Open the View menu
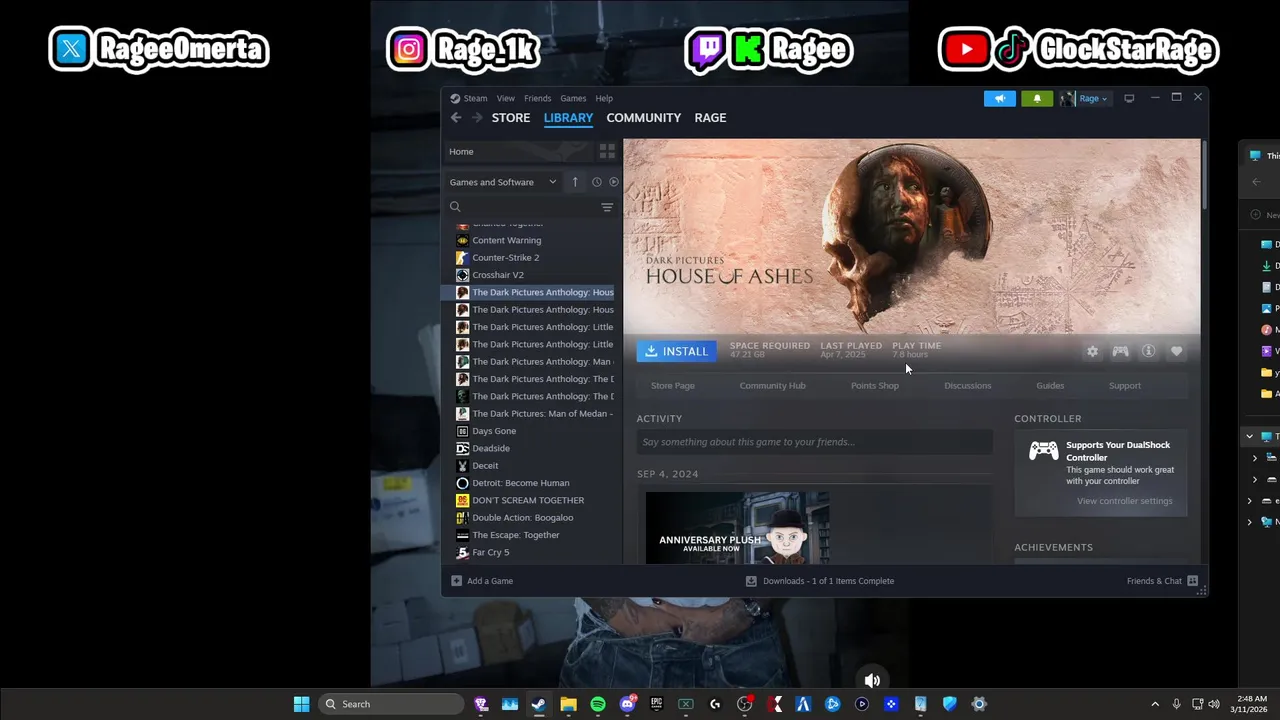Image resolution: width=1280 pixels, height=720 pixels. click(506, 98)
